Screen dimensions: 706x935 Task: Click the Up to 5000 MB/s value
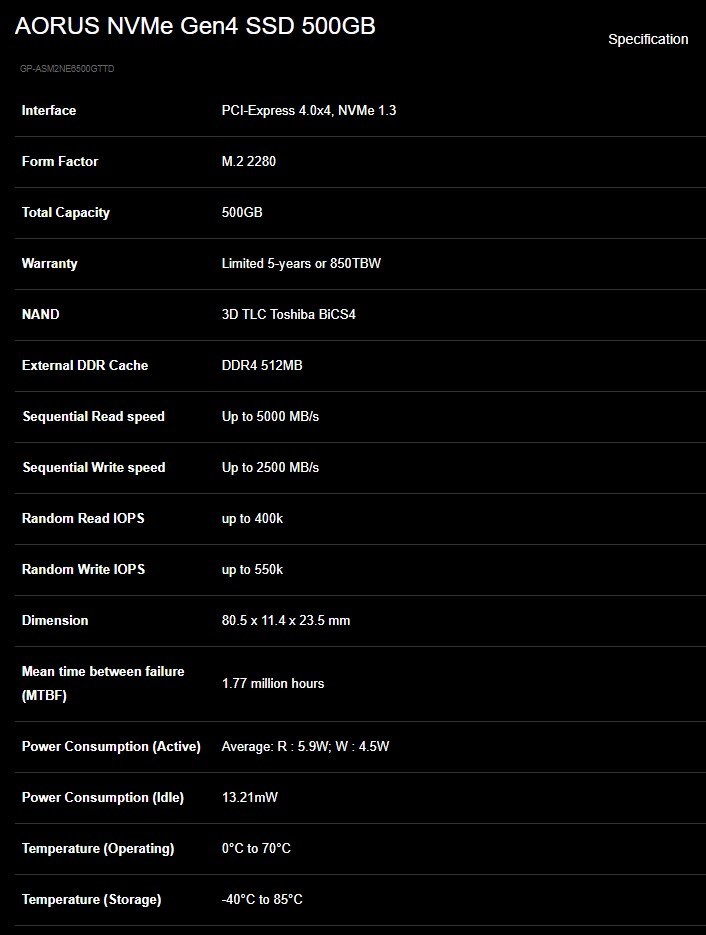pyautogui.click(x=270, y=416)
